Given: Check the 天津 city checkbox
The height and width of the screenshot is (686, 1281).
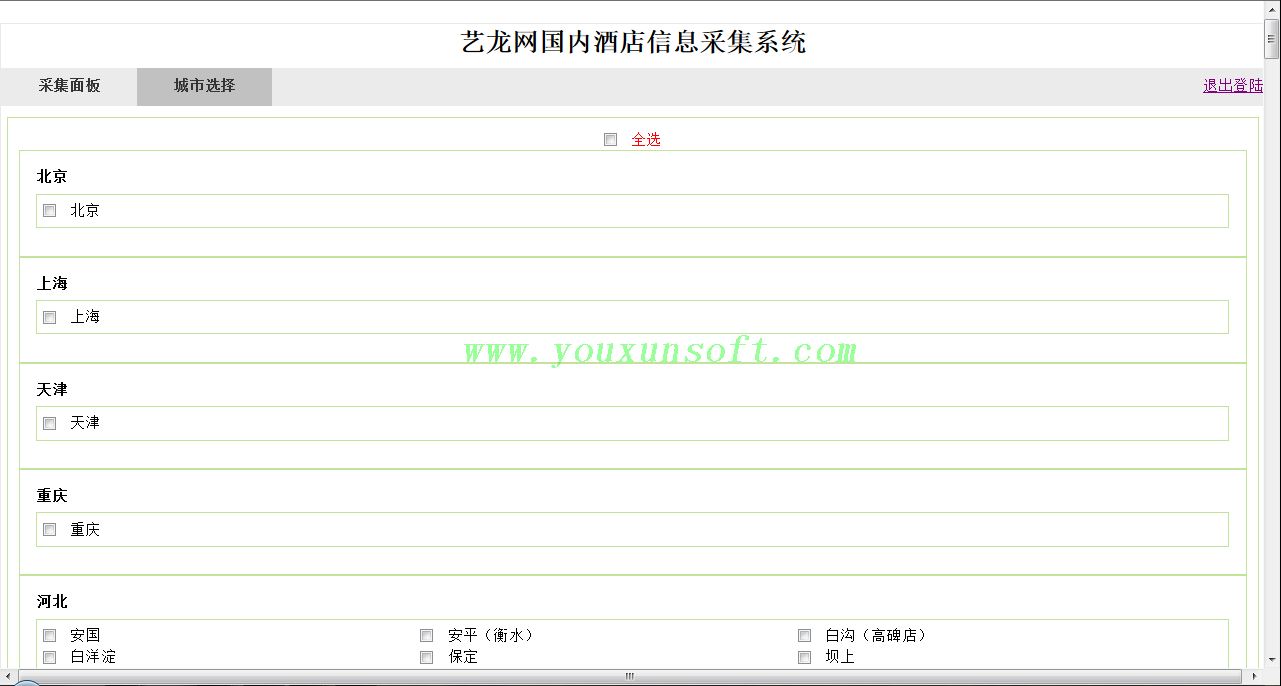Looking at the screenshot, I should click(49, 423).
